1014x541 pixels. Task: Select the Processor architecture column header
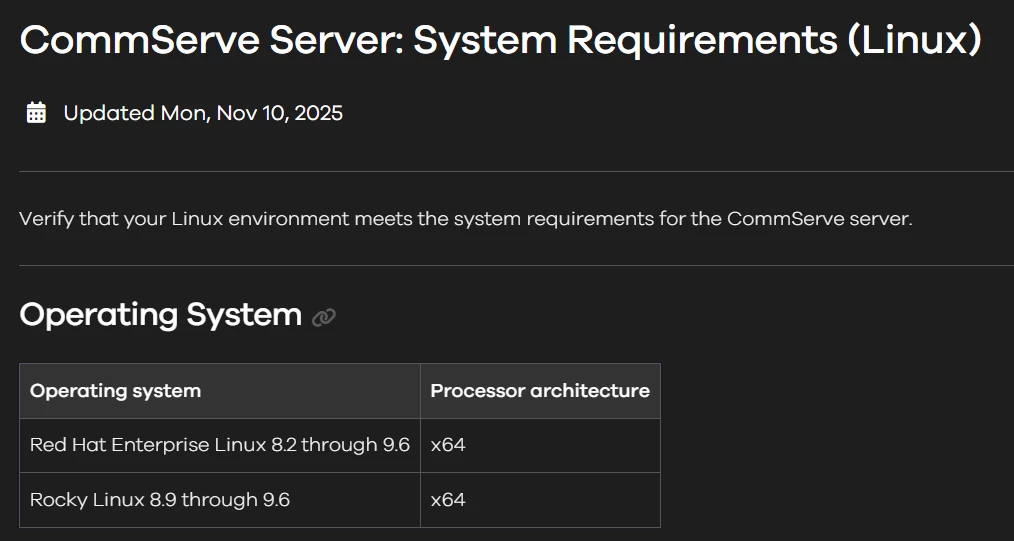[x=540, y=391]
